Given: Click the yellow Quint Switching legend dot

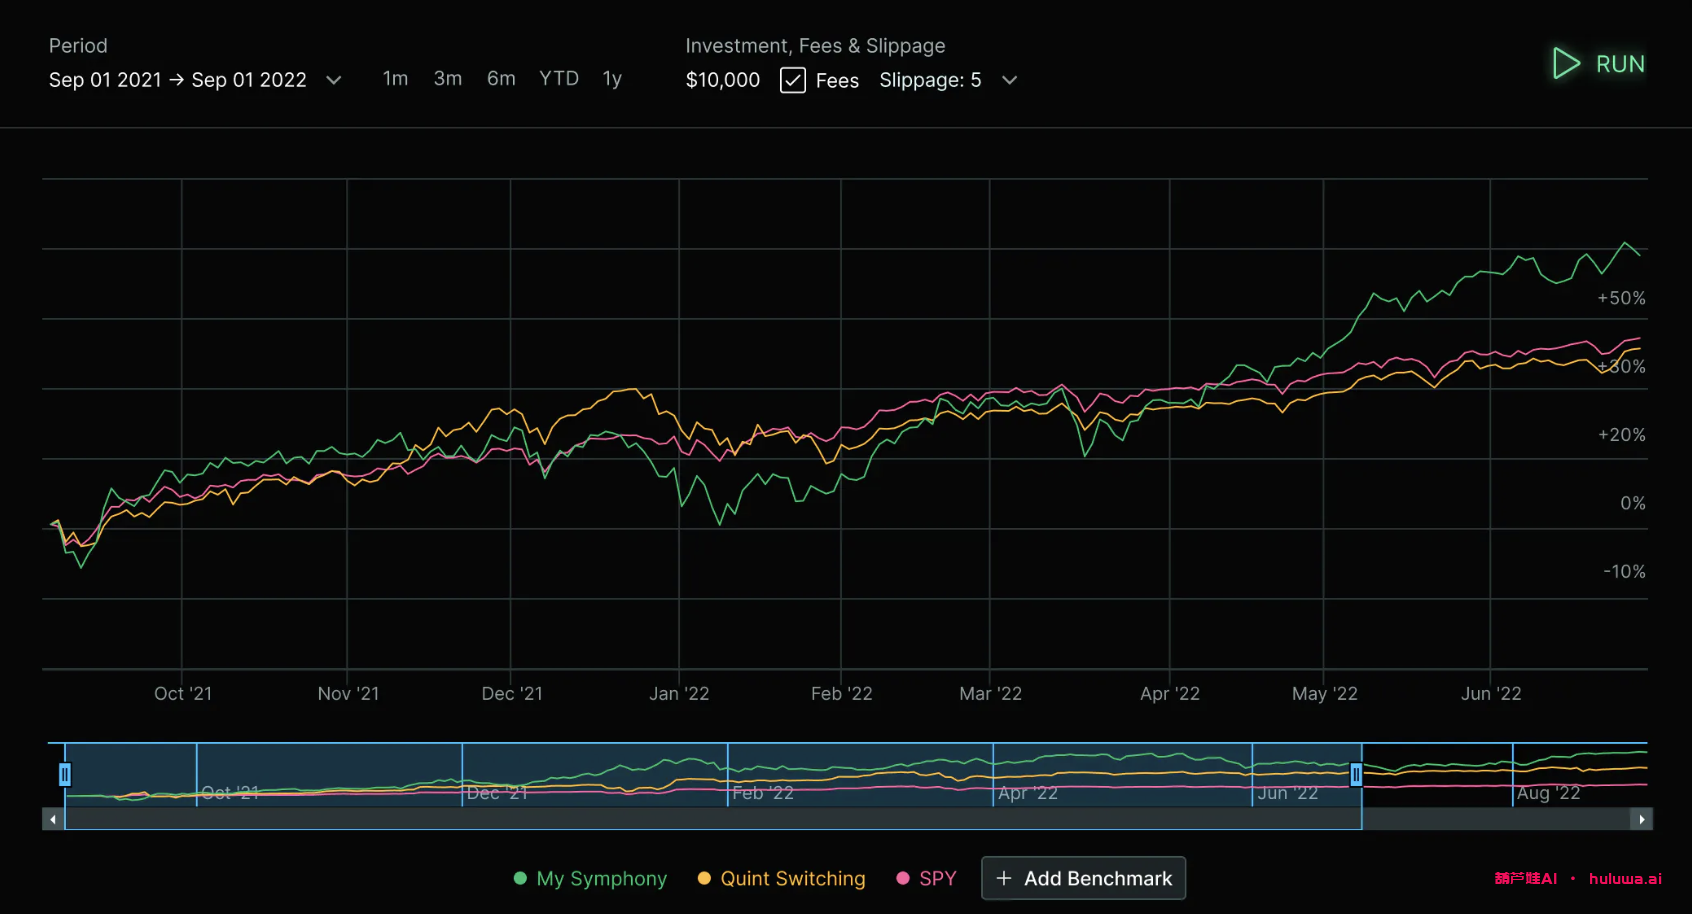Looking at the screenshot, I should click(704, 878).
